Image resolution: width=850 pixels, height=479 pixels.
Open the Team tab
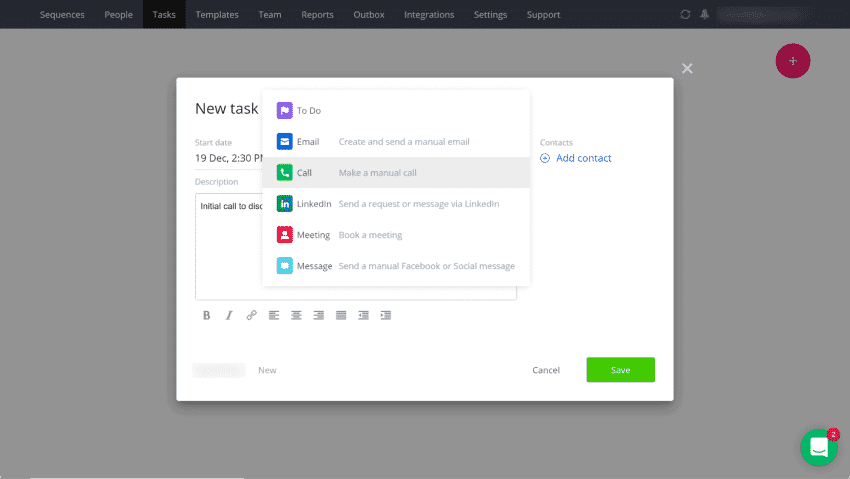tap(269, 15)
